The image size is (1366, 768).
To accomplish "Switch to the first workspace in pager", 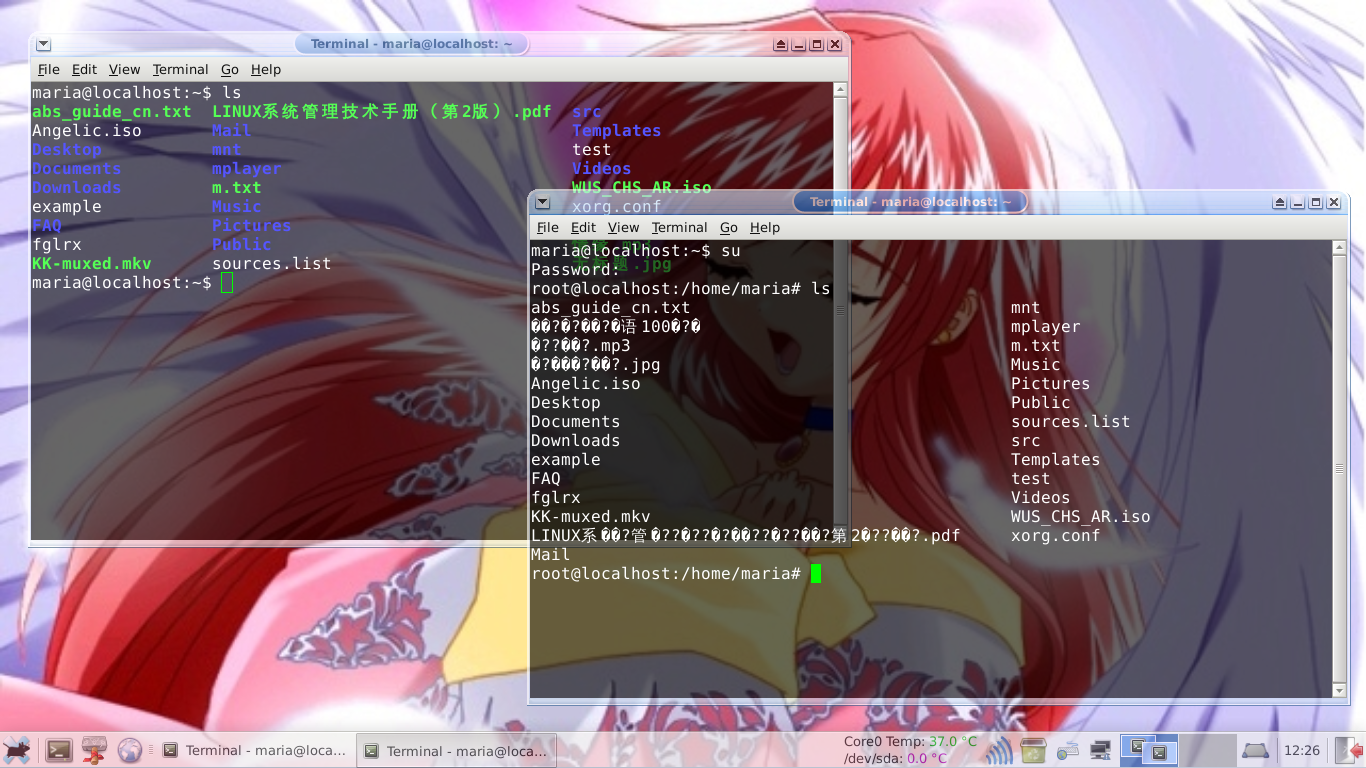I will click(1150, 749).
